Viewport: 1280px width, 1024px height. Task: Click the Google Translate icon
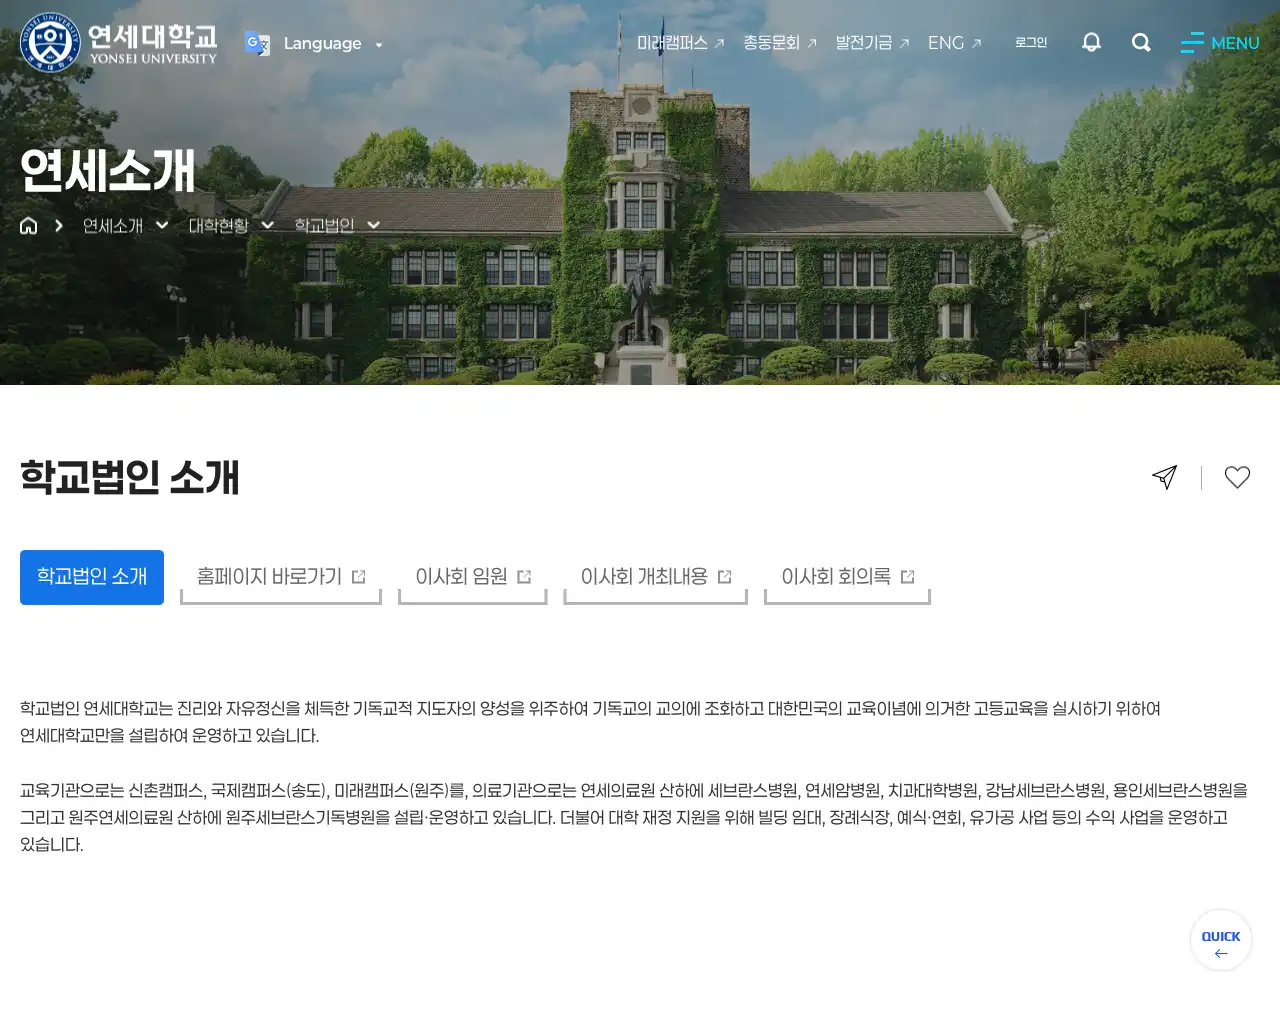(x=257, y=43)
